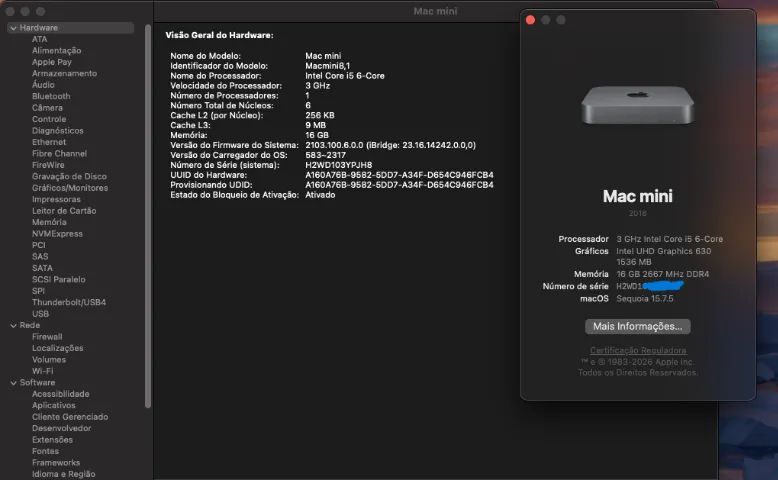This screenshot has height=480, width=778.
Task: Collapse the Hardware section chevron
Action: [x=13, y=28]
